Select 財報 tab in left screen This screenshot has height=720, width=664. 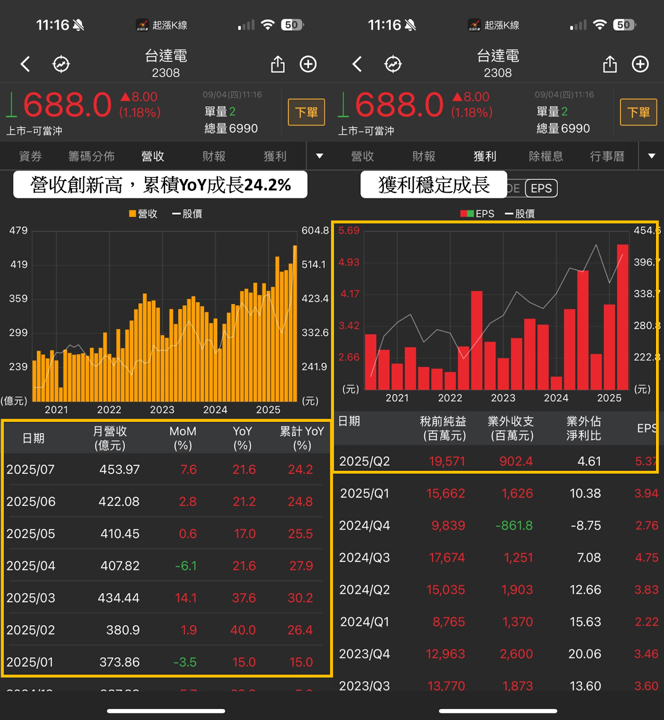pos(214,157)
